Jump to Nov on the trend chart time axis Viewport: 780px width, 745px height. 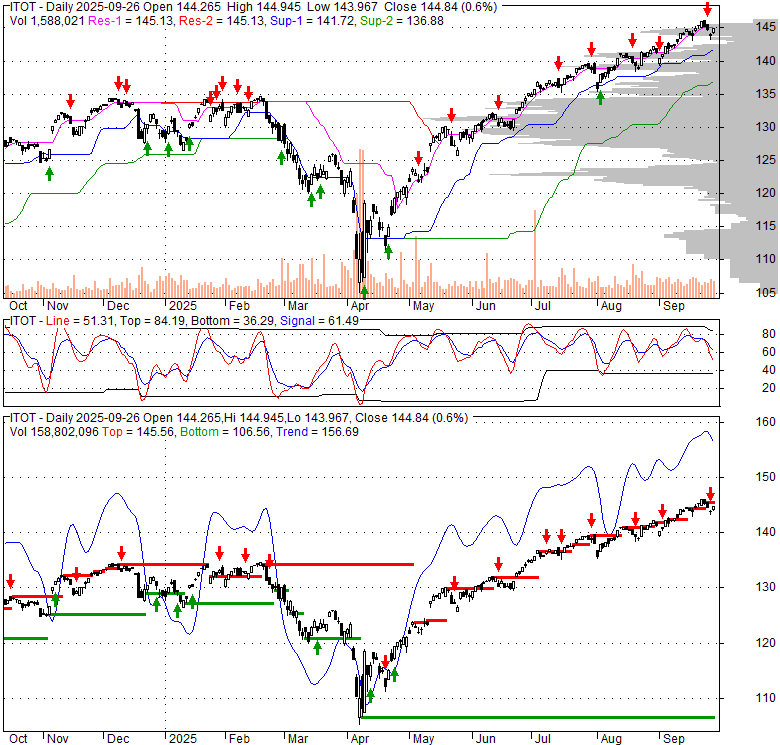point(57,739)
